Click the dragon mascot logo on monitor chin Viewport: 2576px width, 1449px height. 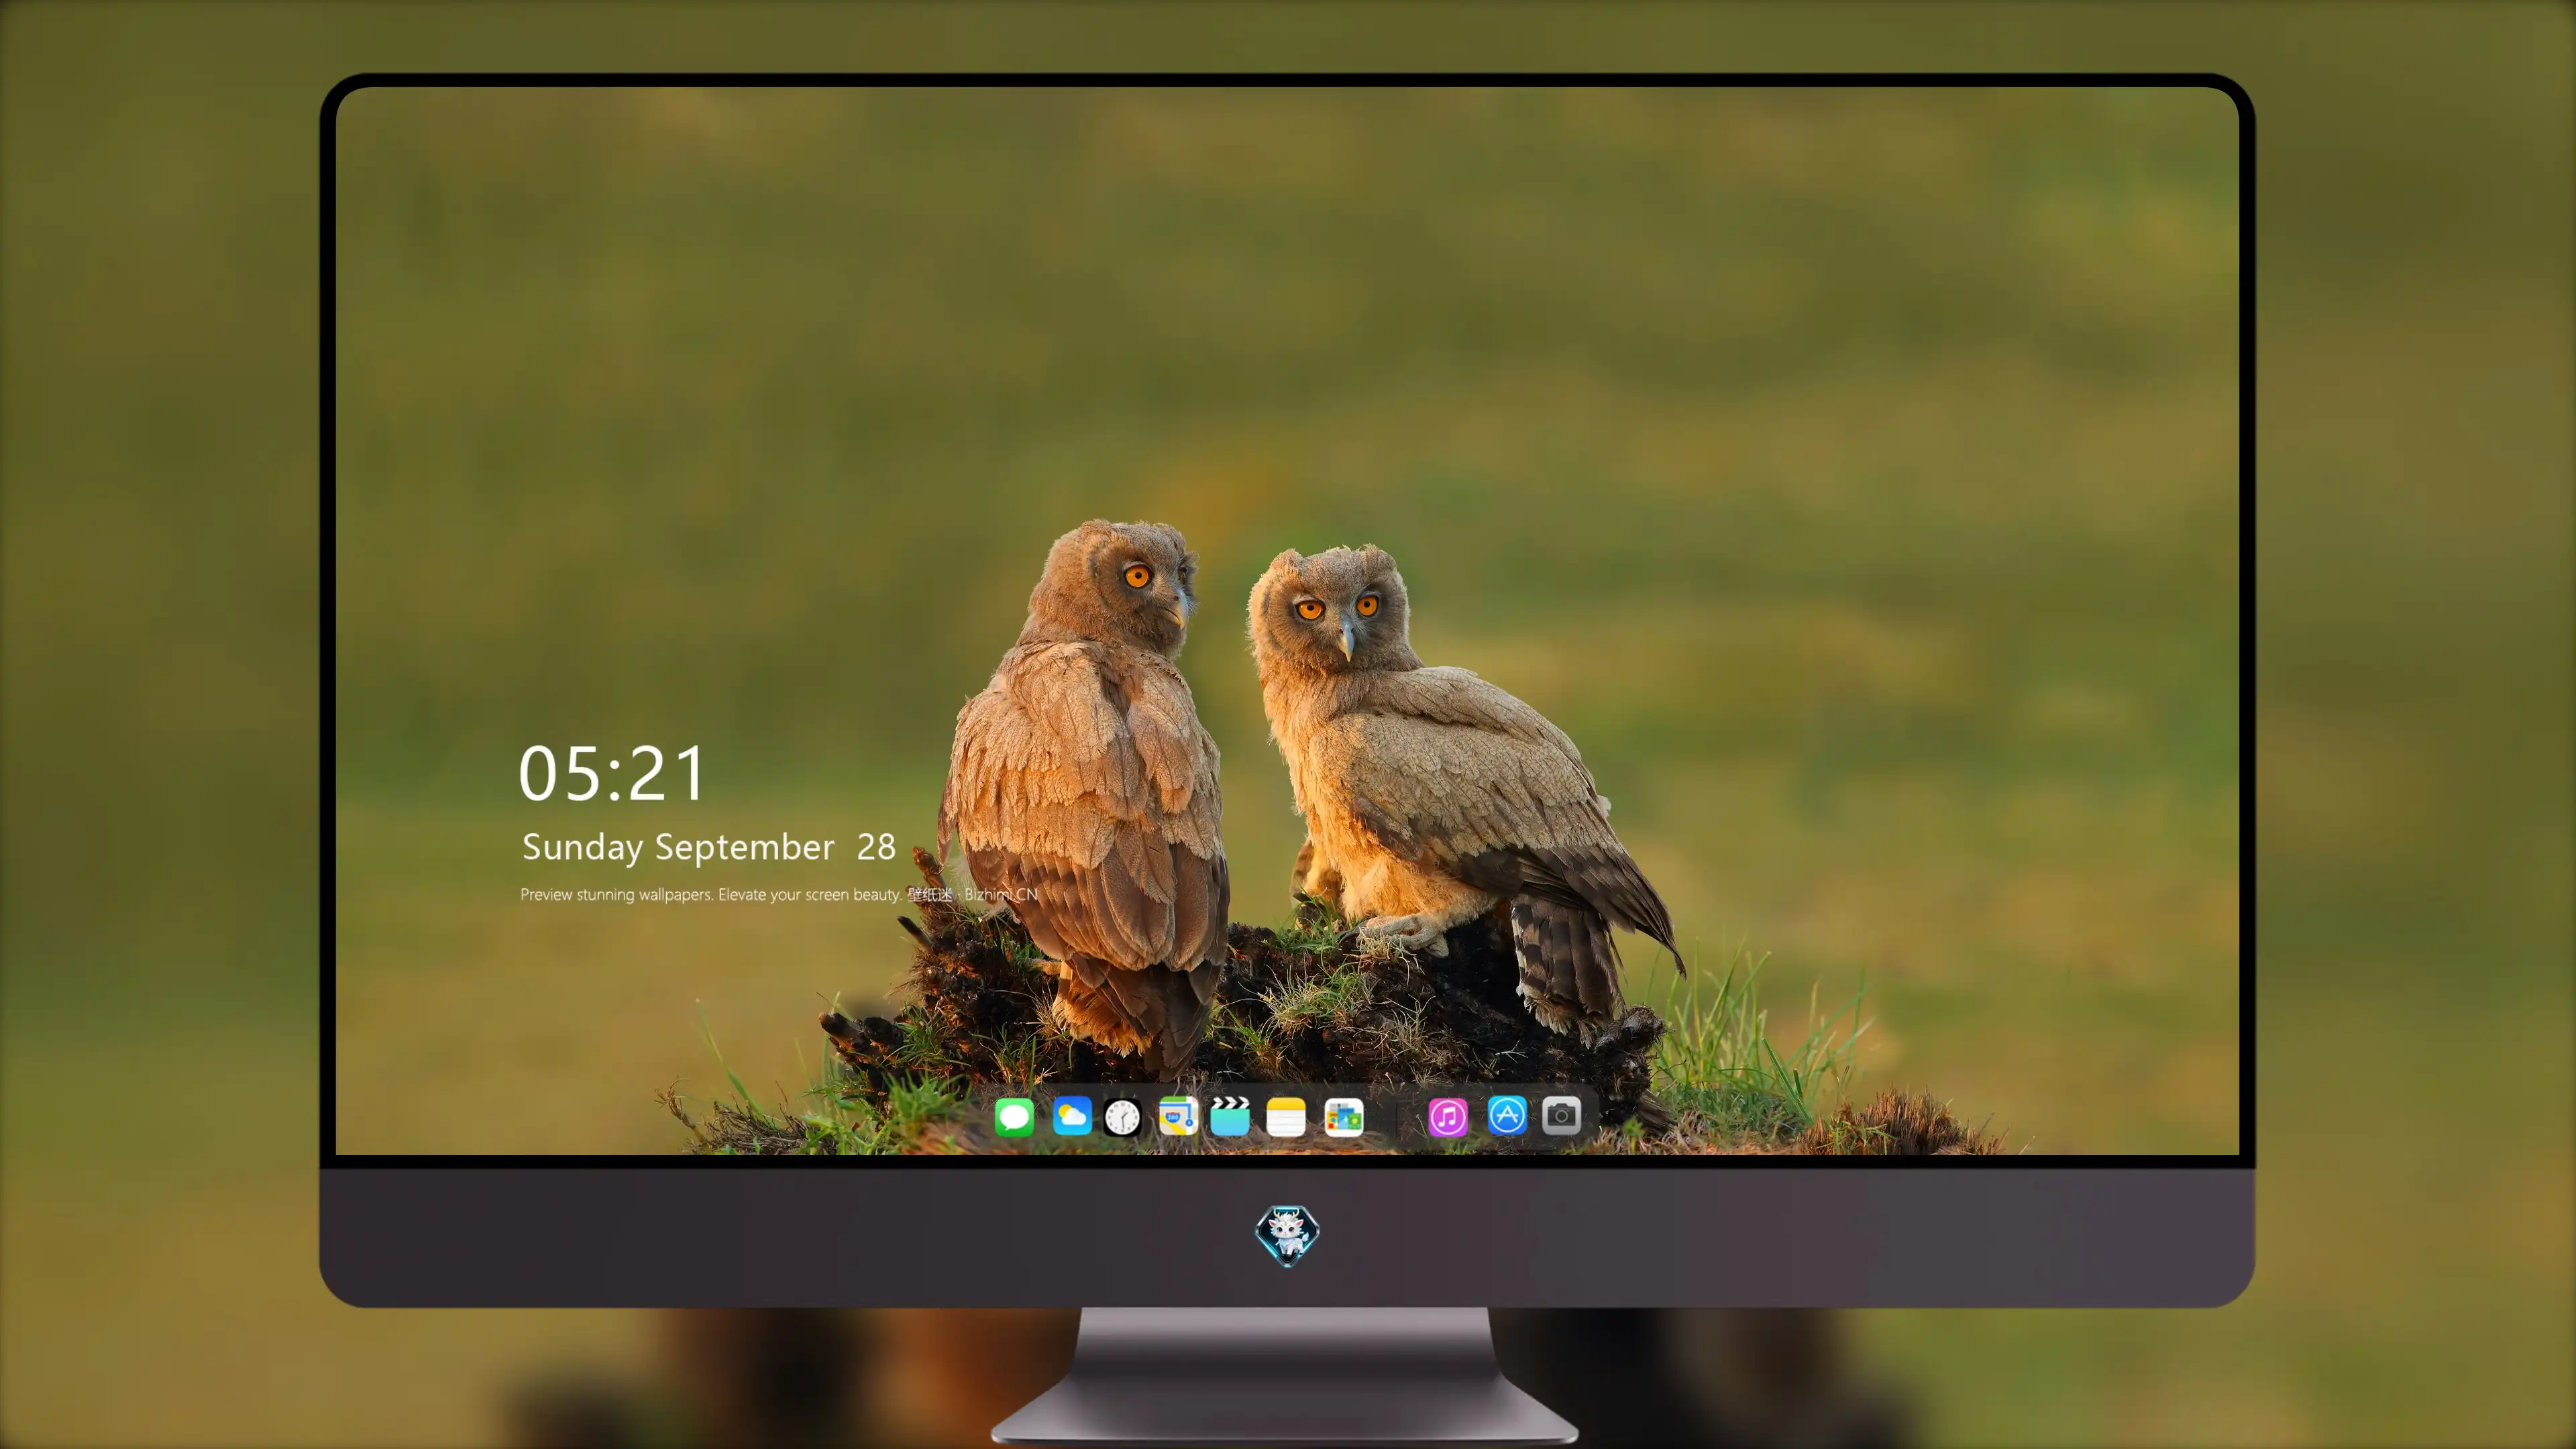click(x=1287, y=1235)
